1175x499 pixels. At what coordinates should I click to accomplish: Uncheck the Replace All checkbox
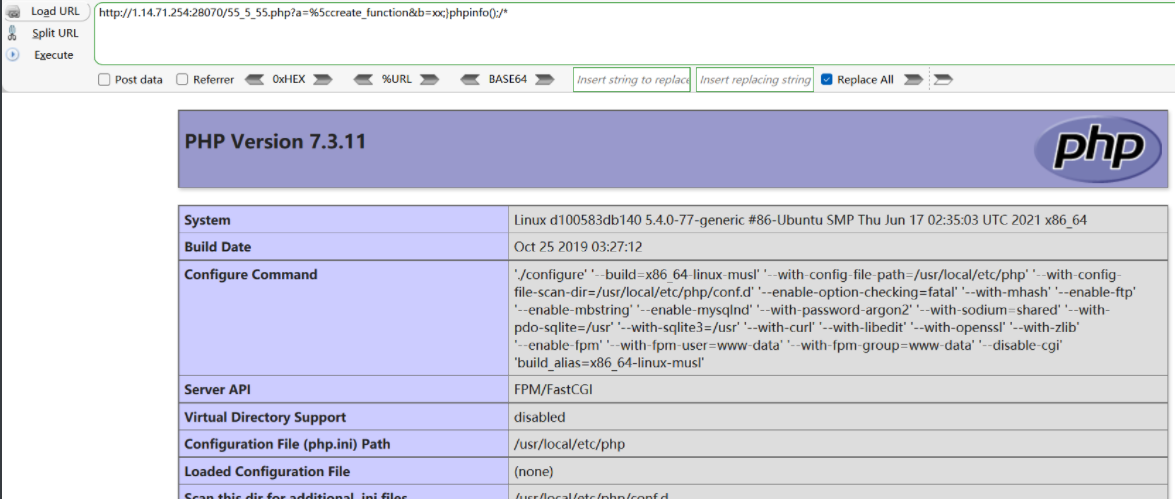827,79
